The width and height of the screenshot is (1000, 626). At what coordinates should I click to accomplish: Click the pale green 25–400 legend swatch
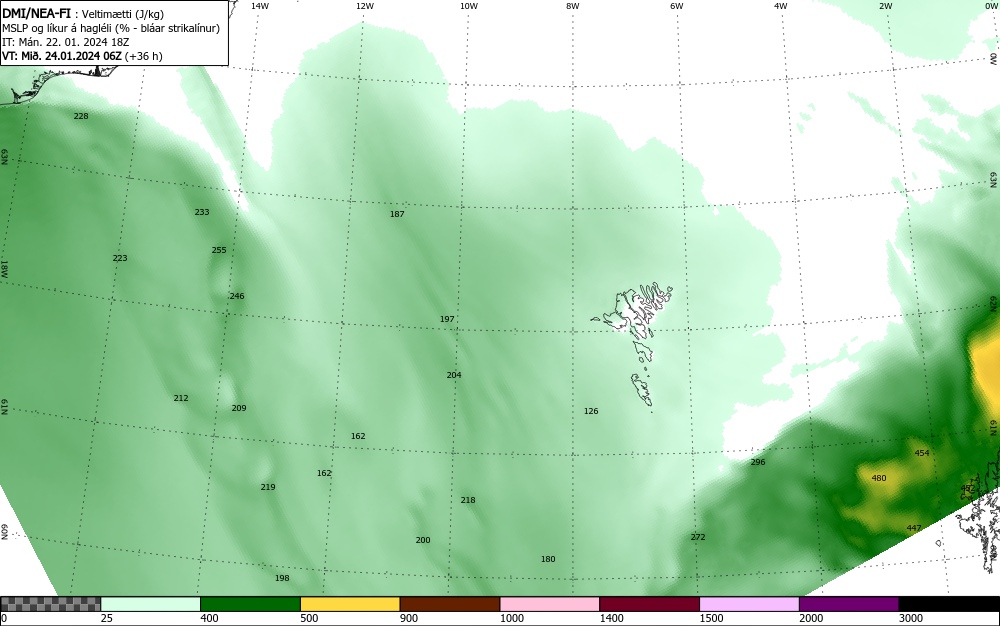(151, 604)
